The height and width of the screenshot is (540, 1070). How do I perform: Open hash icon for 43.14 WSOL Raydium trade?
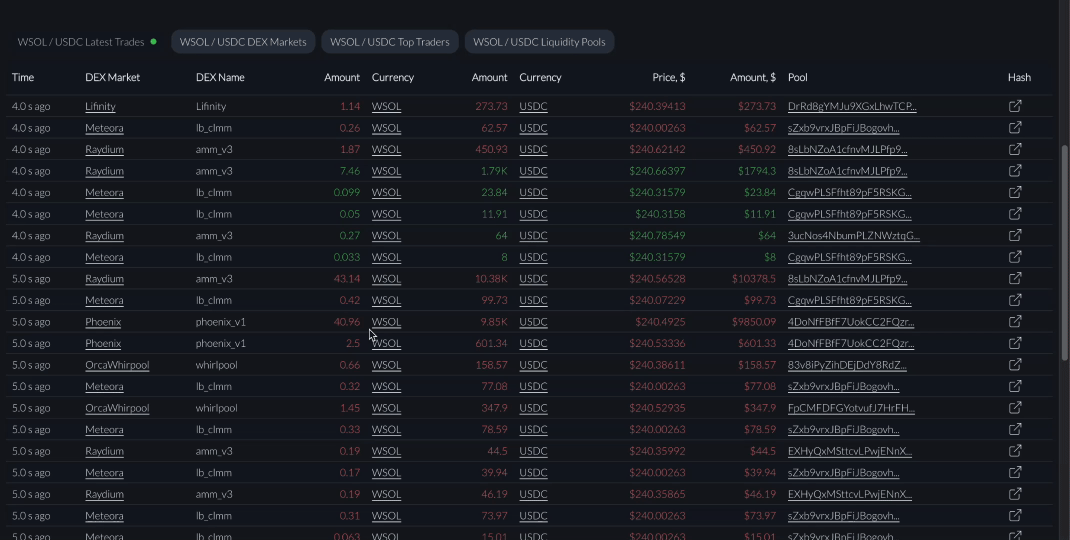1015,279
